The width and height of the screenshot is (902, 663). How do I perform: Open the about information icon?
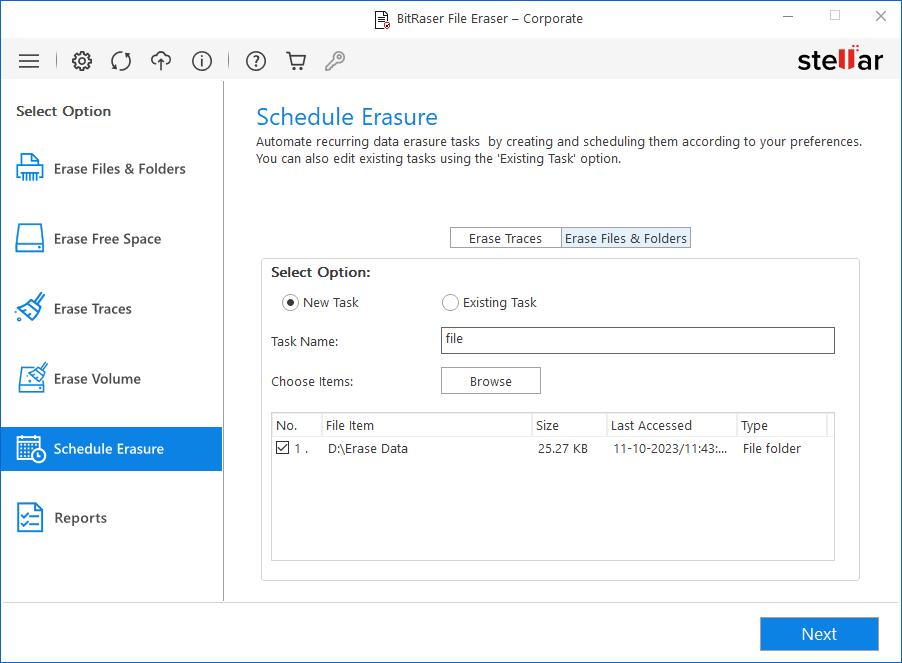(202, 61)
